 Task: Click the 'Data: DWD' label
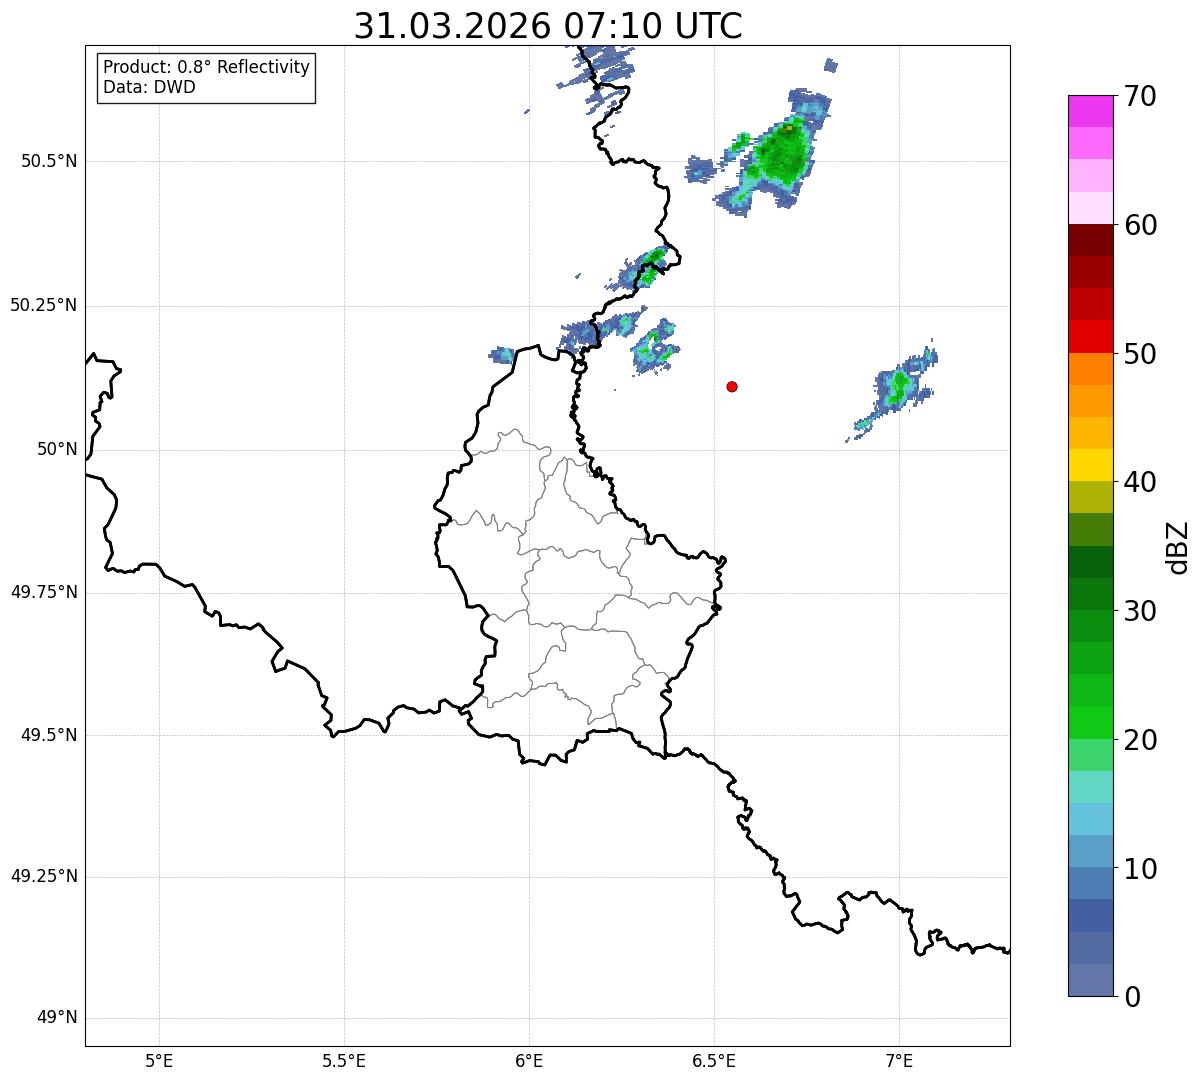click(x=149, y=87)
